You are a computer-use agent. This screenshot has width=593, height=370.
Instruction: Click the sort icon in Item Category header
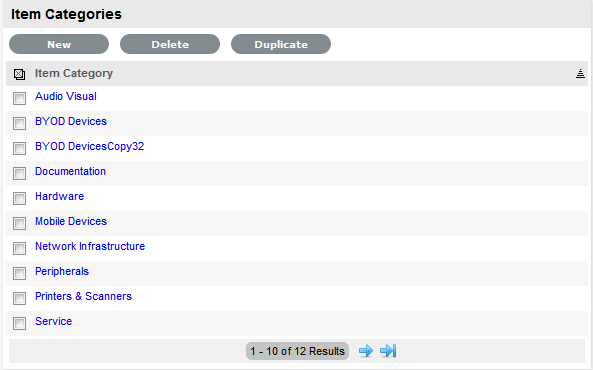point(580,74)
